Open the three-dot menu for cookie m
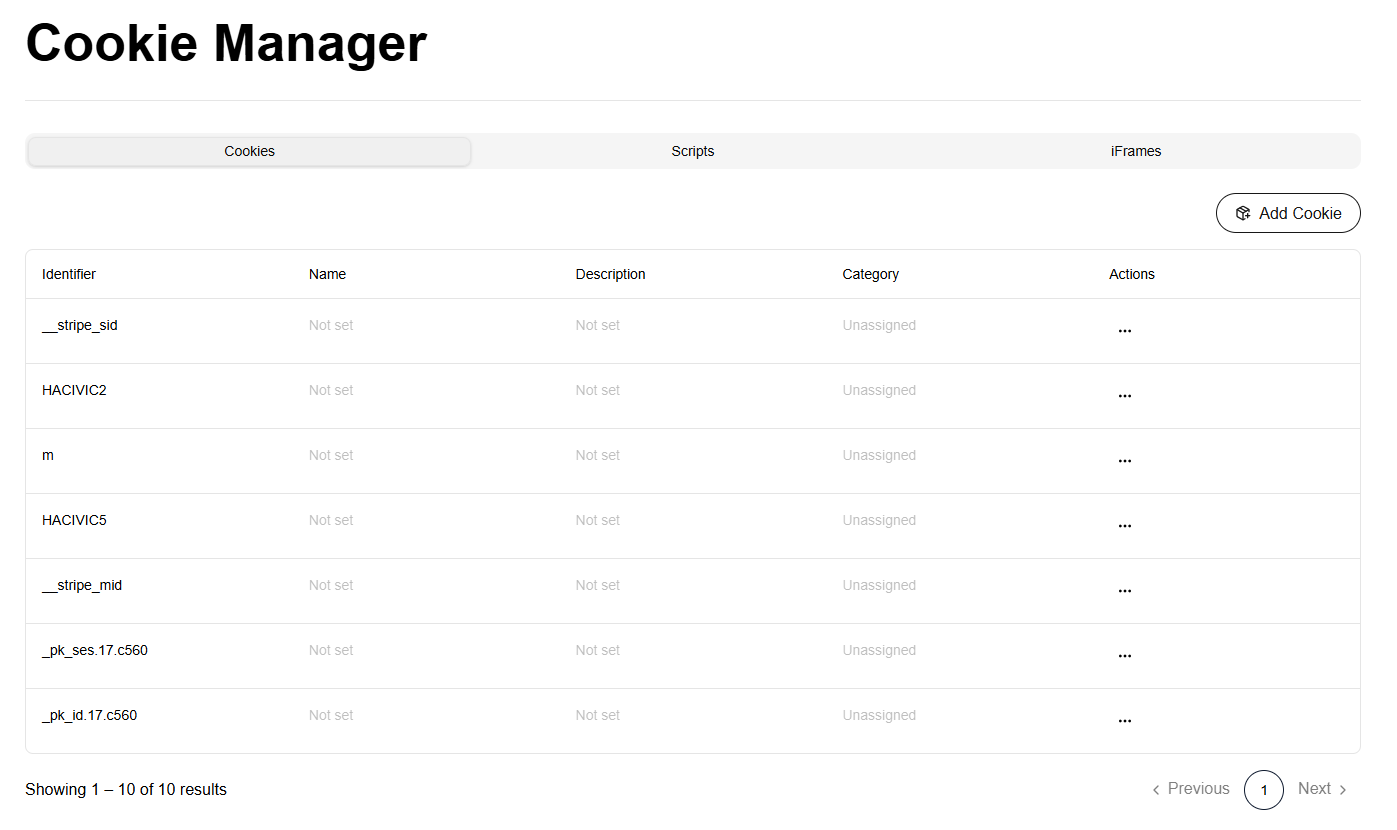 1124,461
